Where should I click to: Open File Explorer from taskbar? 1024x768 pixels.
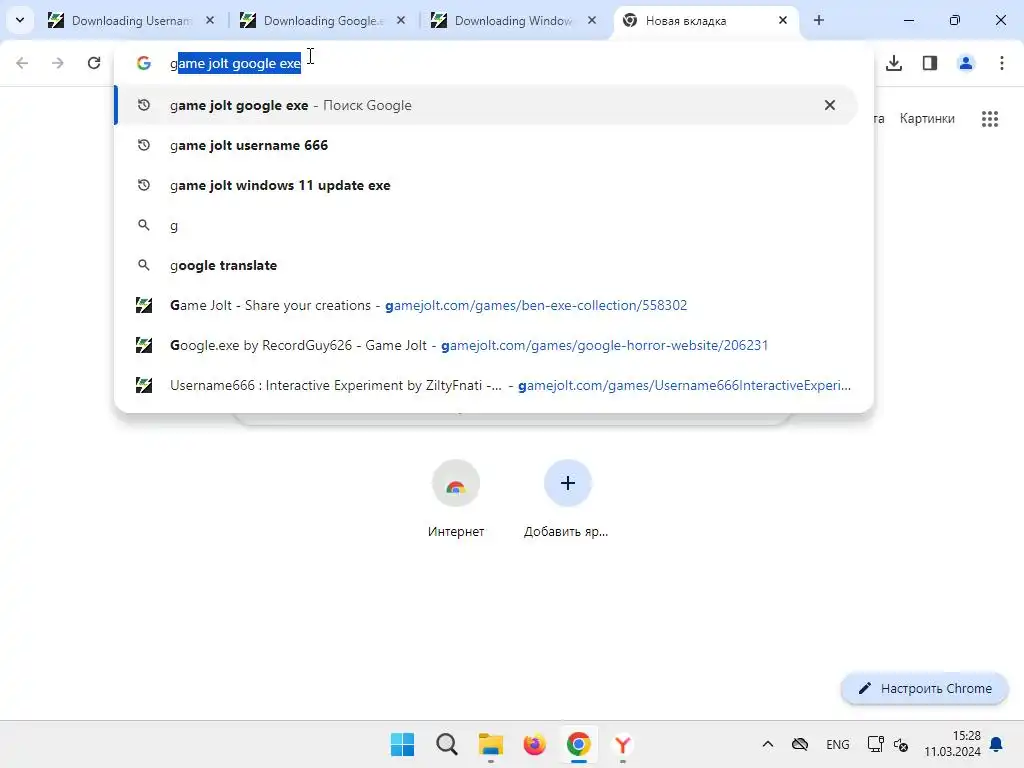(x=490, y=744)
